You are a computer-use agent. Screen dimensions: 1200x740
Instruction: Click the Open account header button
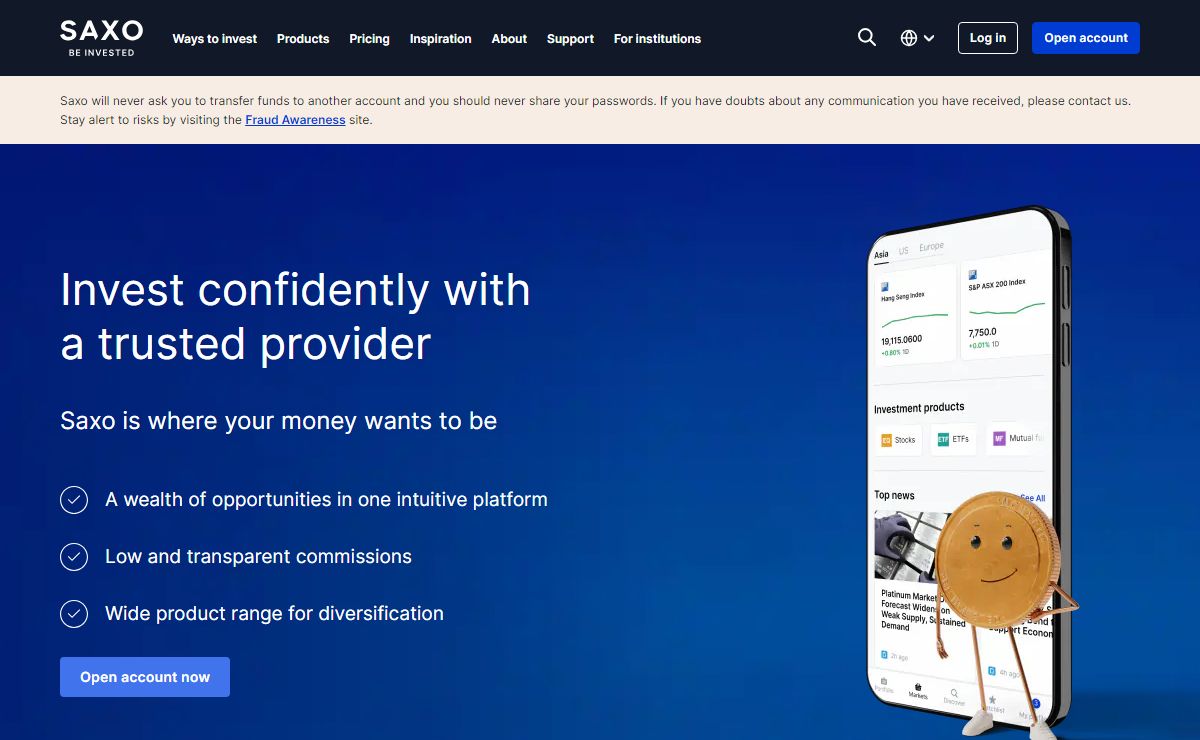coord(1086,38)
